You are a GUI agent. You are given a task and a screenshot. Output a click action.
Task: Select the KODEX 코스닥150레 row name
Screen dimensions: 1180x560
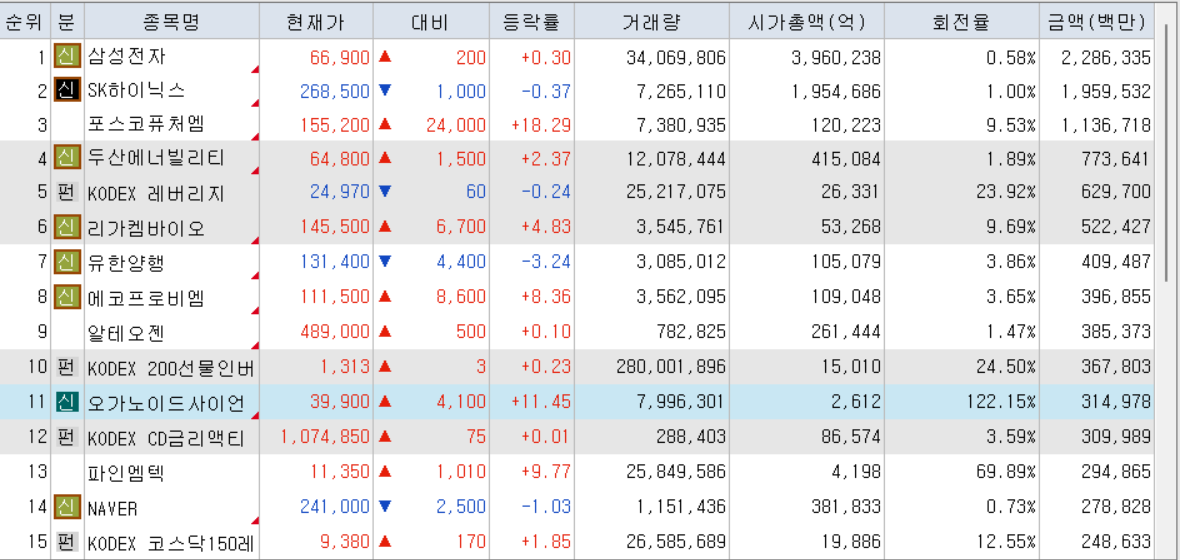pos(172,543)
